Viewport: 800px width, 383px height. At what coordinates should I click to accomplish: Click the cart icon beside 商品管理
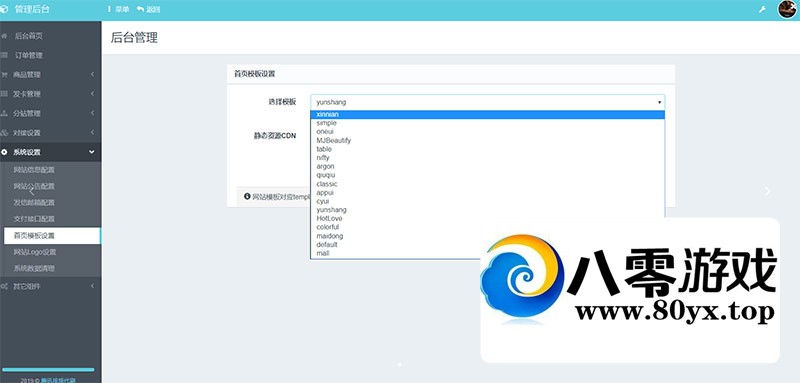coord(5,74)
